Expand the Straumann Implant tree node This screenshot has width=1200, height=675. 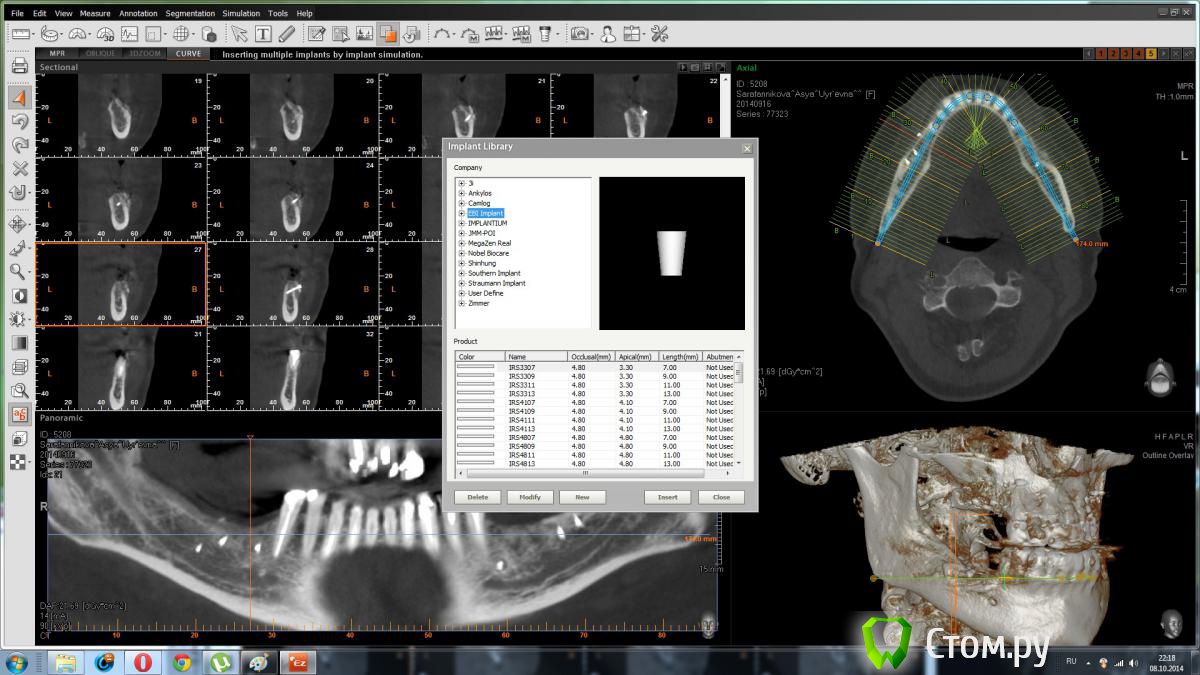(461, 283)
